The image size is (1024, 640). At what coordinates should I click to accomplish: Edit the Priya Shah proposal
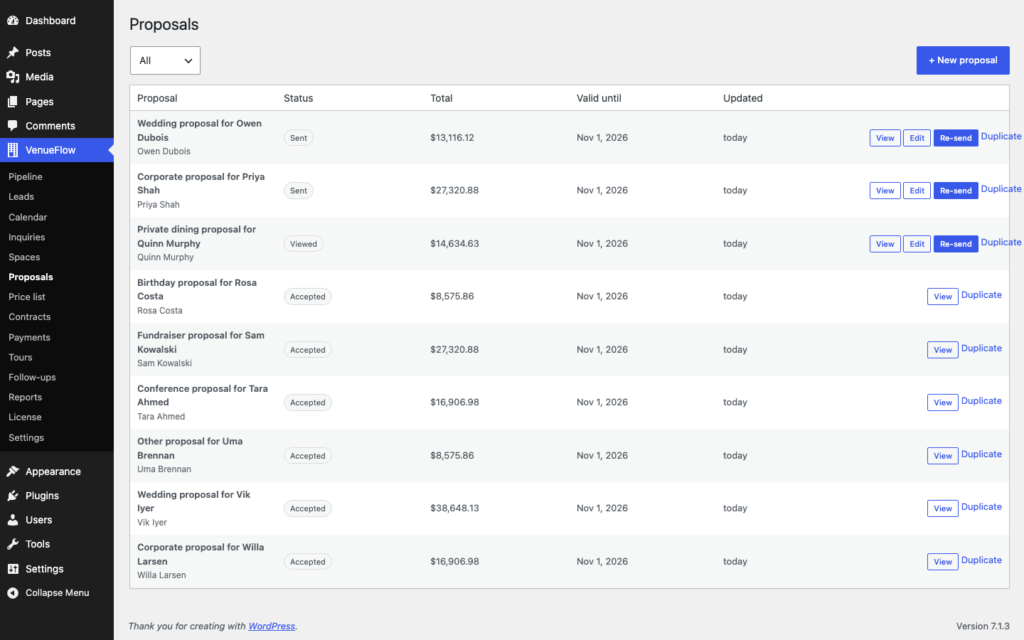(x=917, y=191)
